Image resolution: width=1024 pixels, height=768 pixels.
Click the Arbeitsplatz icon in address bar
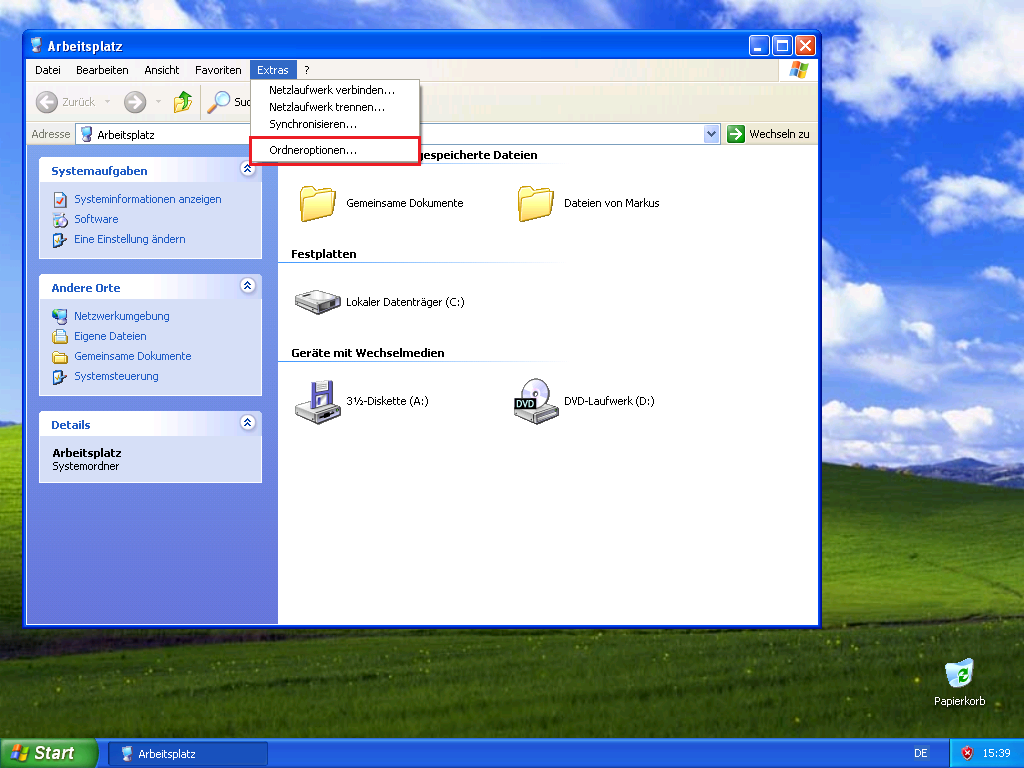click(x=86, y=135)
